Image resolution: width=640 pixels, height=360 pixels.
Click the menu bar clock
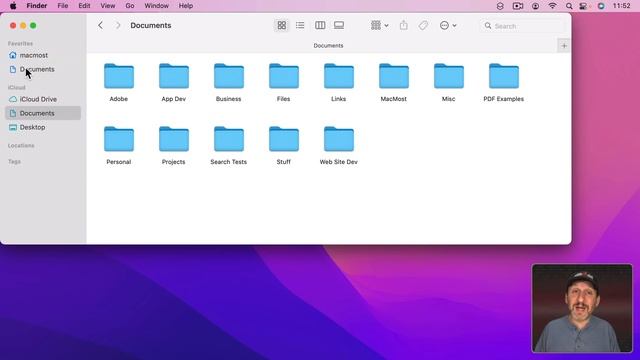click(622, 6)
